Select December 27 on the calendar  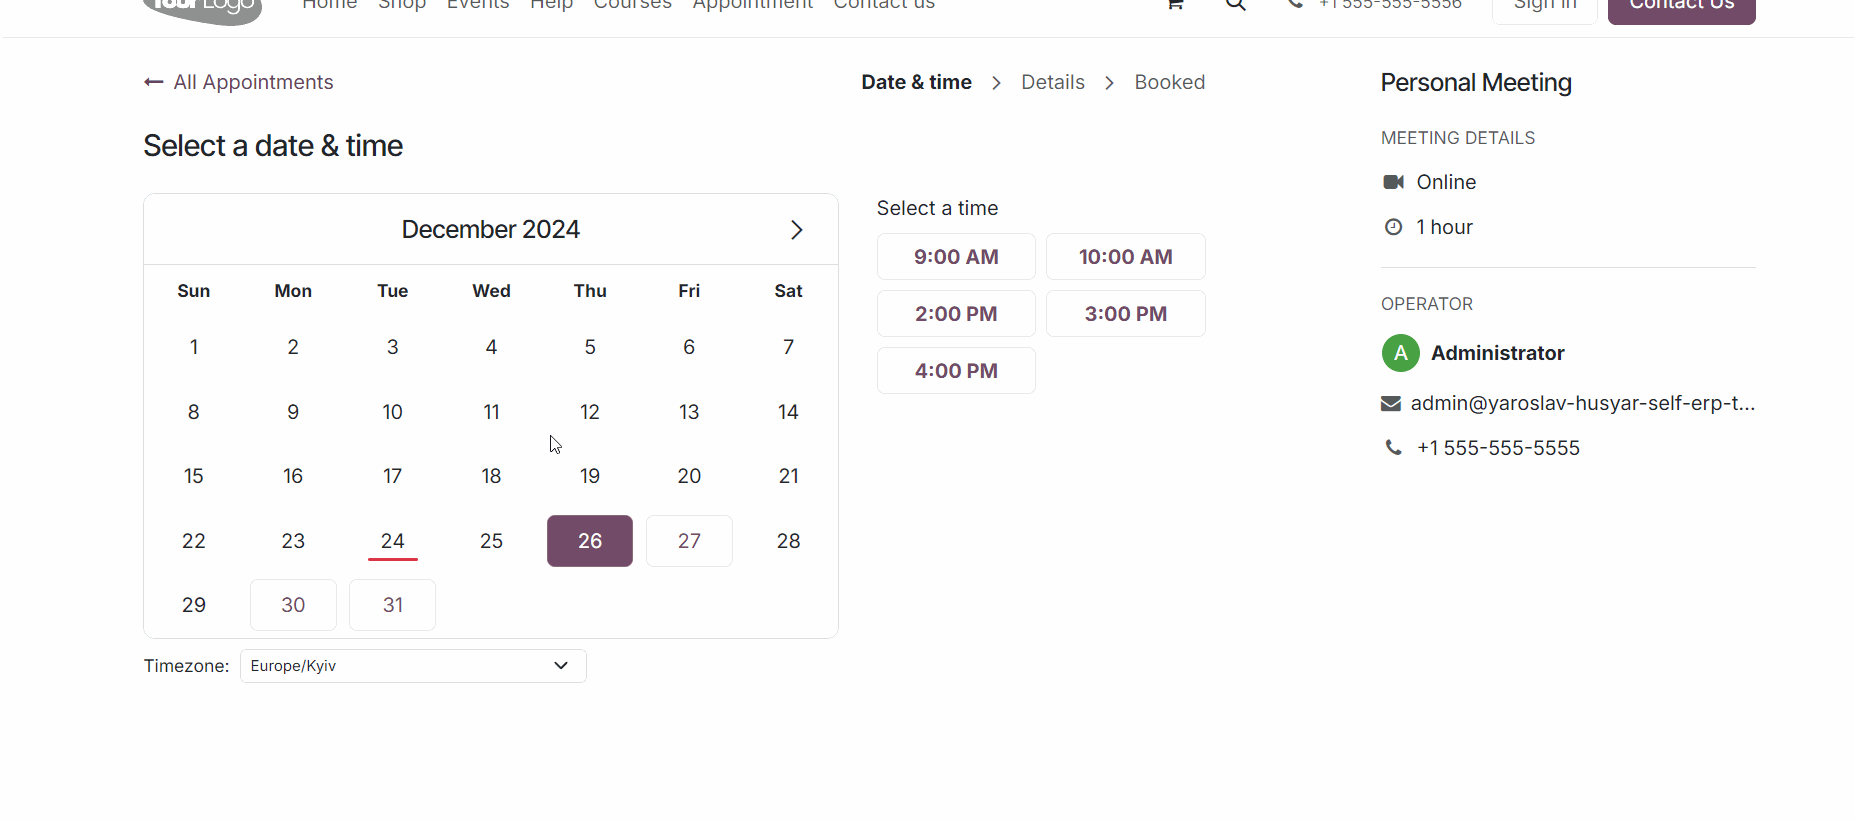click(689, 541)
